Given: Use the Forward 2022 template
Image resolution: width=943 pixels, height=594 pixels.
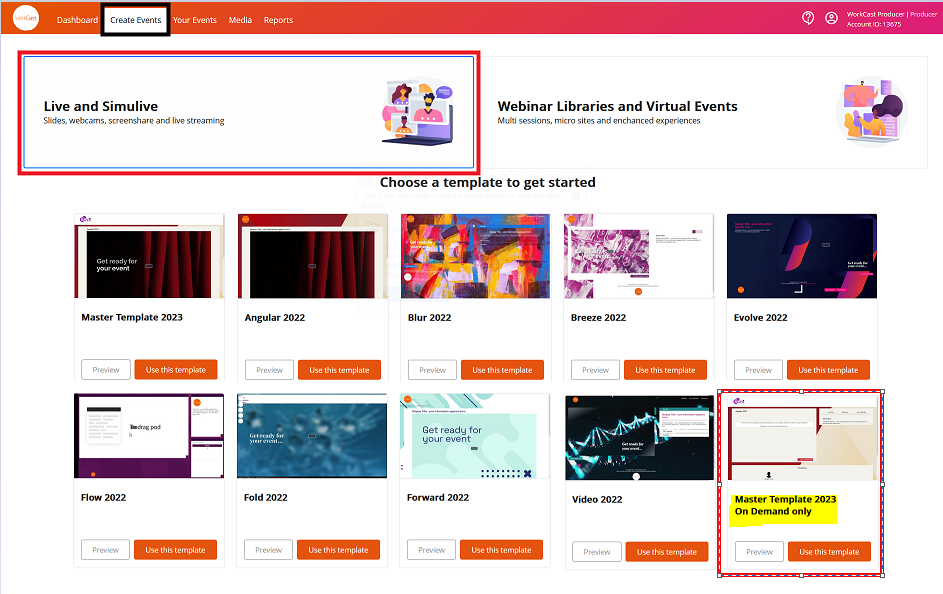Looking at the screenshot, I should click(501, 550).
